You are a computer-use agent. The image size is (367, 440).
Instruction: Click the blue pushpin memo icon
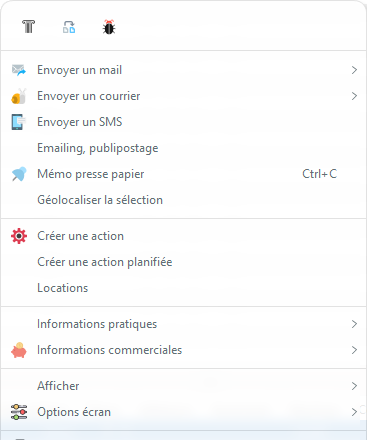coord(19,174)
